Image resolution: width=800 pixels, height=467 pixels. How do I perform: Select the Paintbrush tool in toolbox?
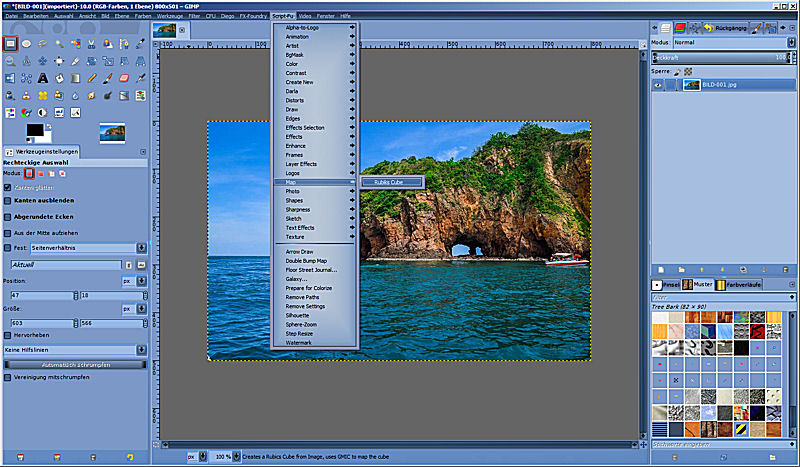[x=108, y=78]
